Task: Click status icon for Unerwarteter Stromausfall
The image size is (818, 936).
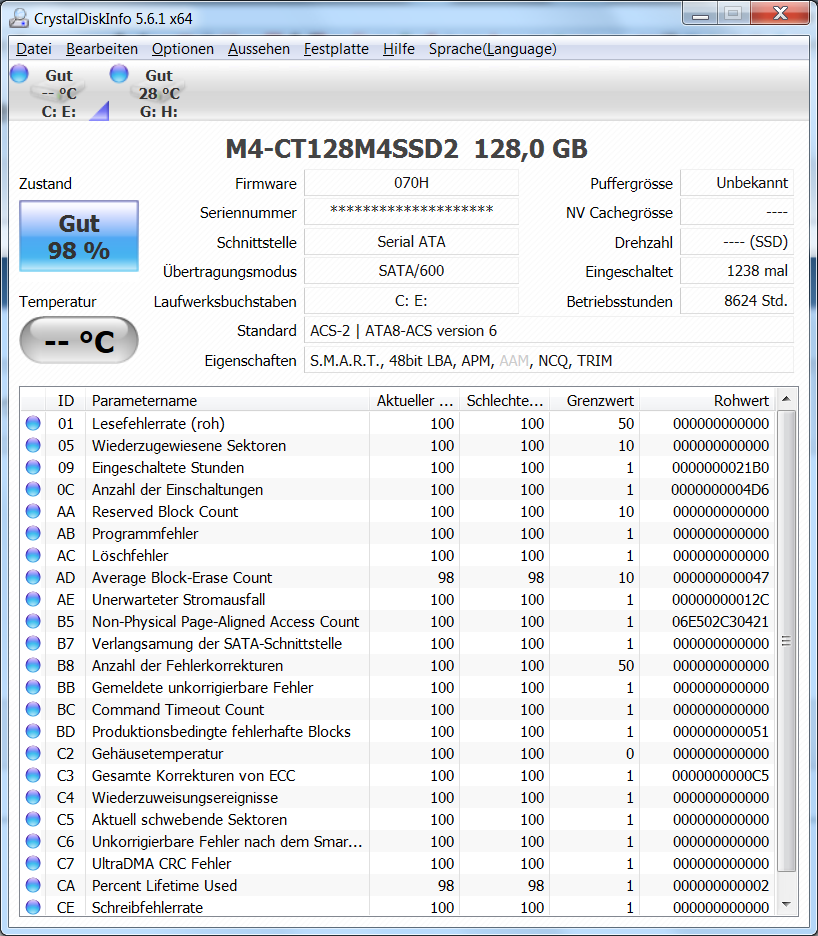Action: [33, 599]
